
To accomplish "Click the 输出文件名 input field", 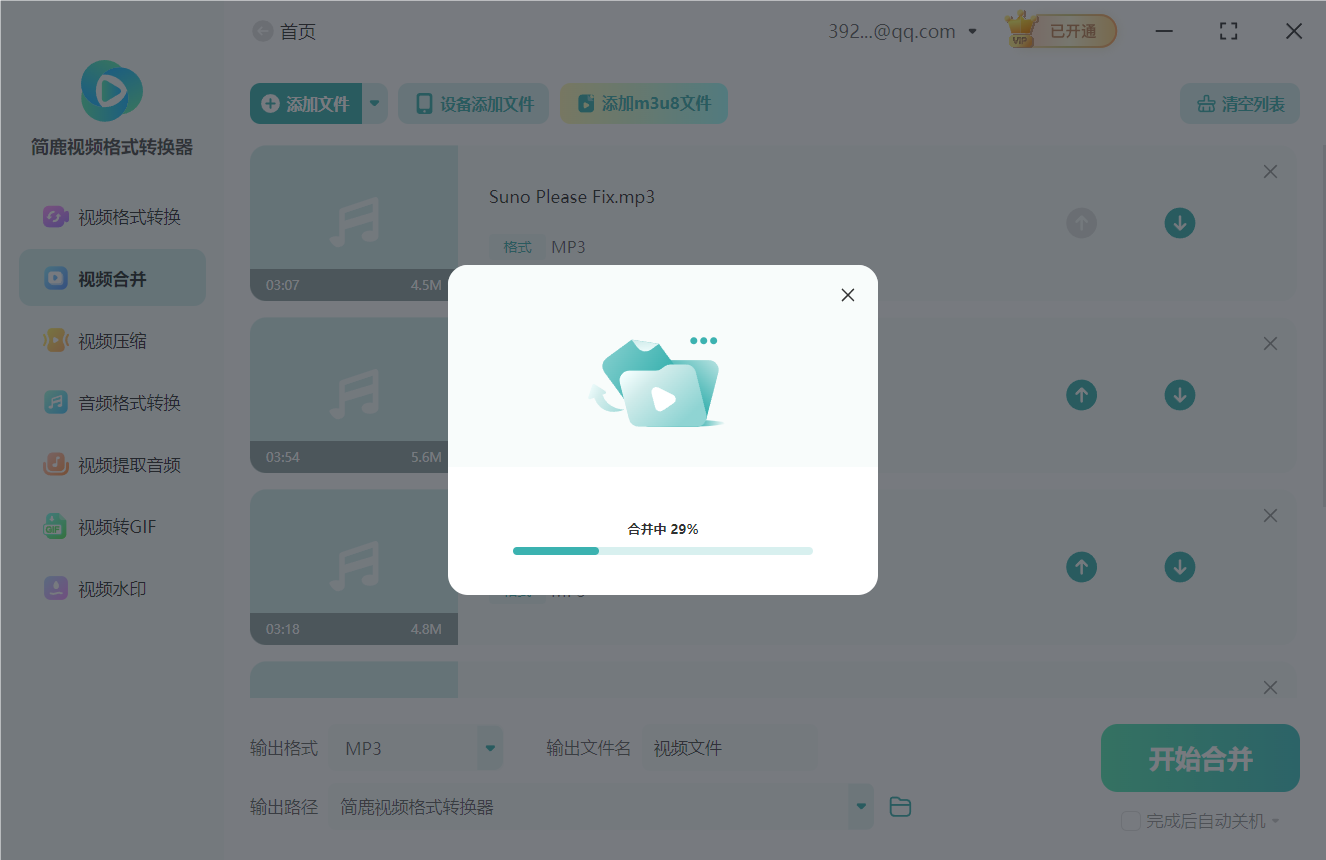I will click(730, 748).
